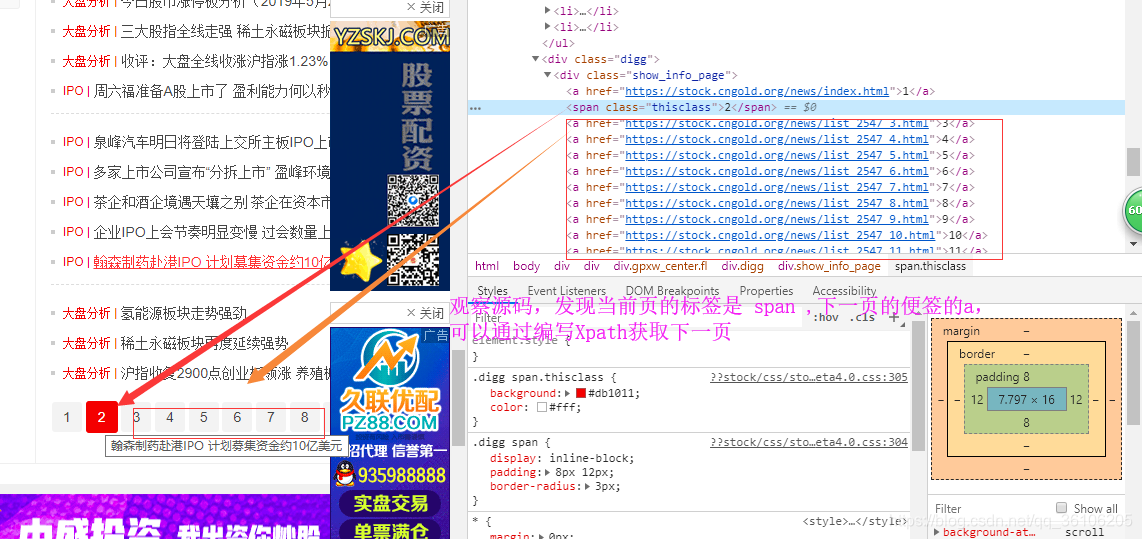Close the lower ad via 关闭
The height and width of the screenshot is (539, 1142).
[425, 313]
